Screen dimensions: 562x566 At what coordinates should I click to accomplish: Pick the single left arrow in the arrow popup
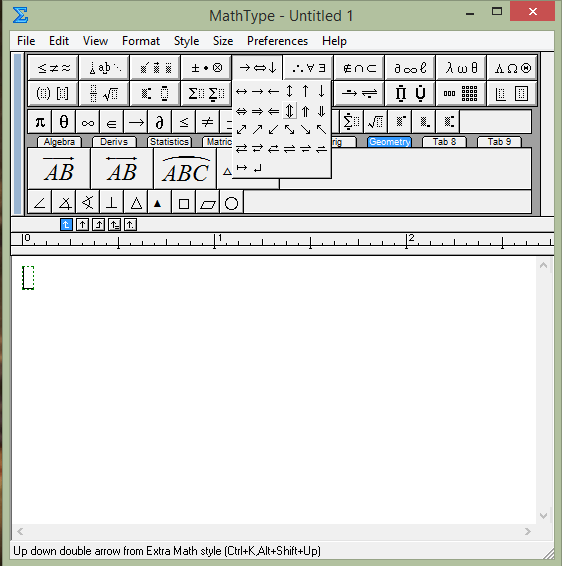[274, 92]
